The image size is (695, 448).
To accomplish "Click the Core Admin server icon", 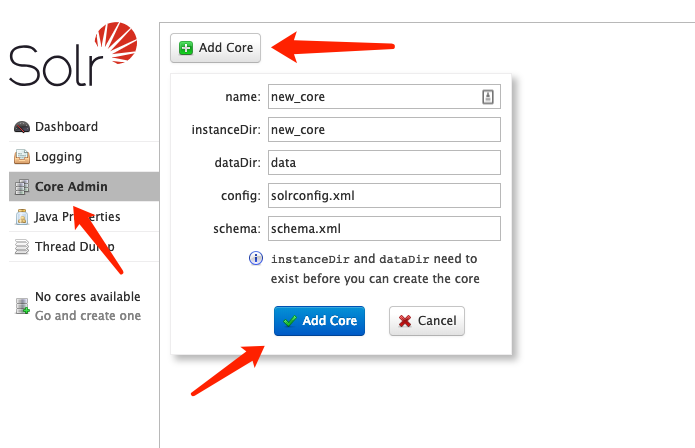I will (22, 187).
